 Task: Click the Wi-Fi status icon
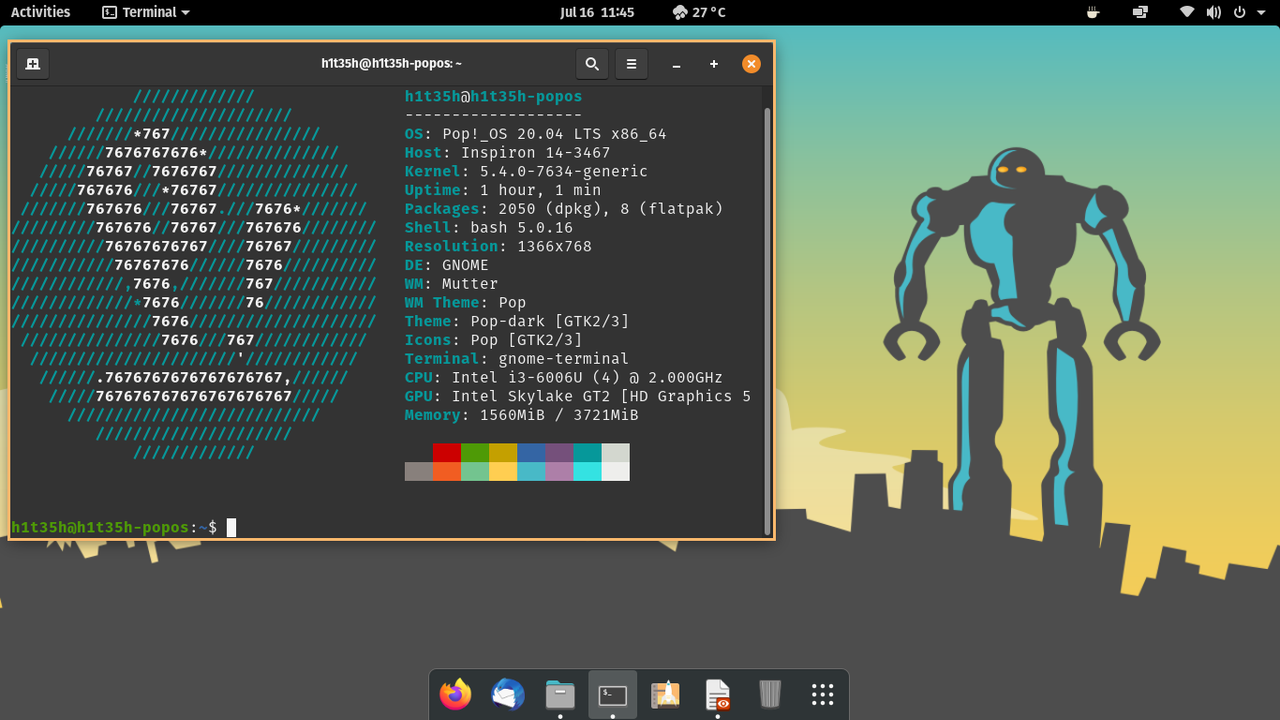pyautogui.click(x=1187, y=12)
